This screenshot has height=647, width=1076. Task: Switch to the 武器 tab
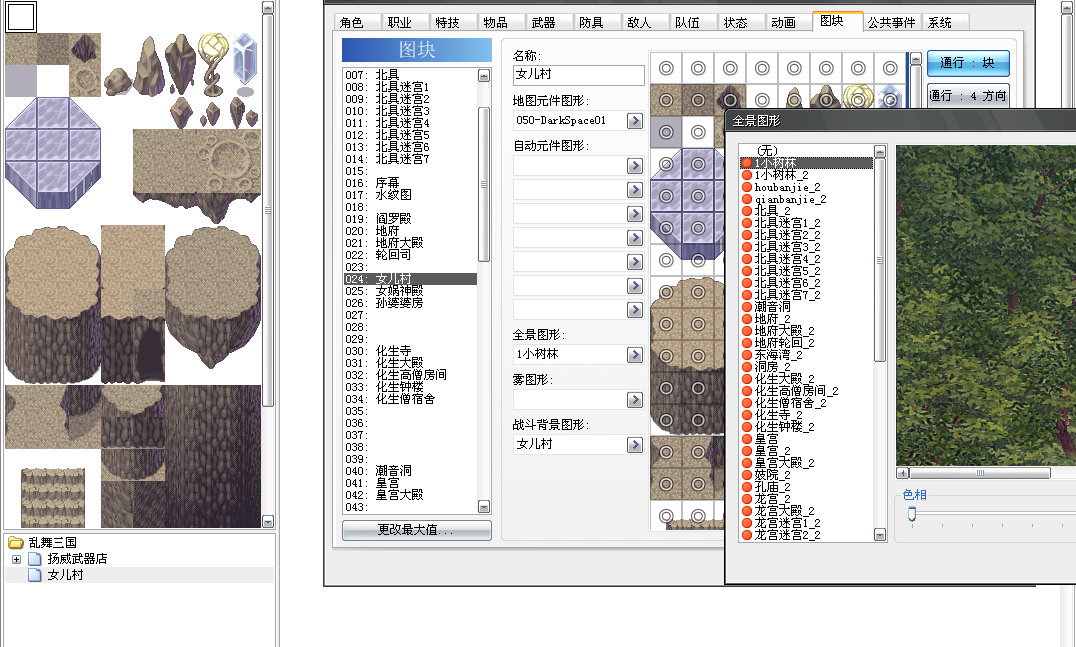(x=543, y=23)
